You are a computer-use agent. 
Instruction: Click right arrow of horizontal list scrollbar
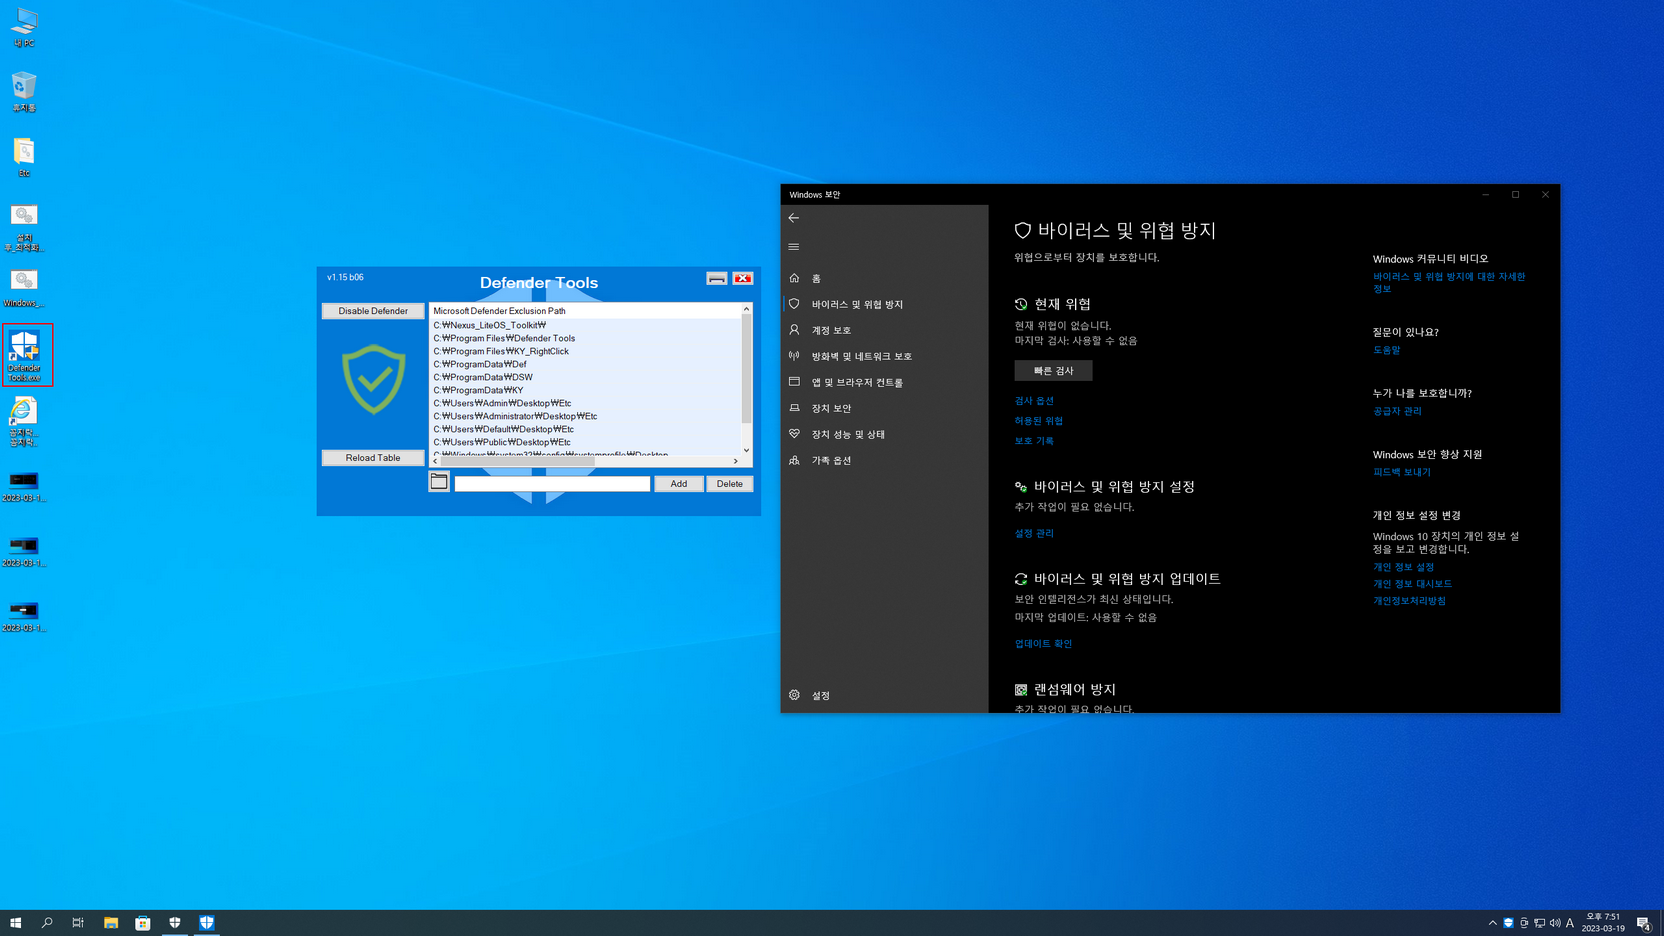(x=736, y=461)
